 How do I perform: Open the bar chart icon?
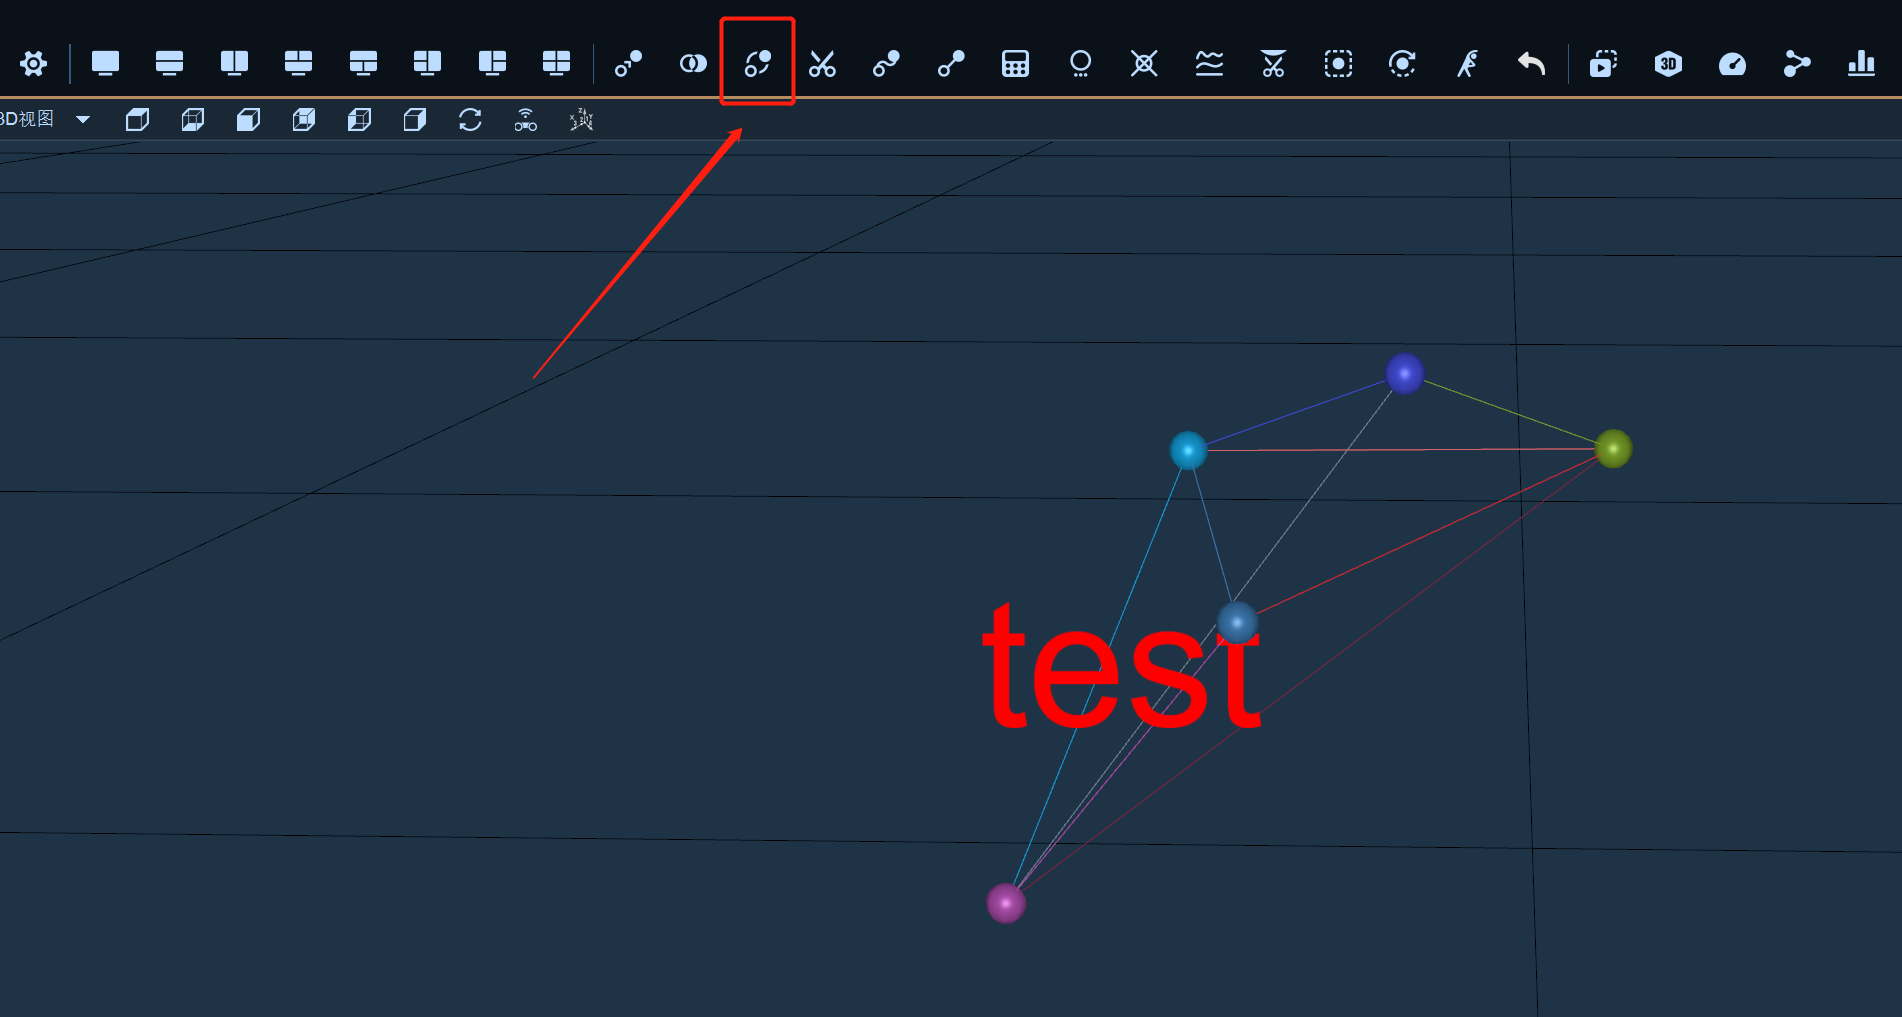[1861, 64]
